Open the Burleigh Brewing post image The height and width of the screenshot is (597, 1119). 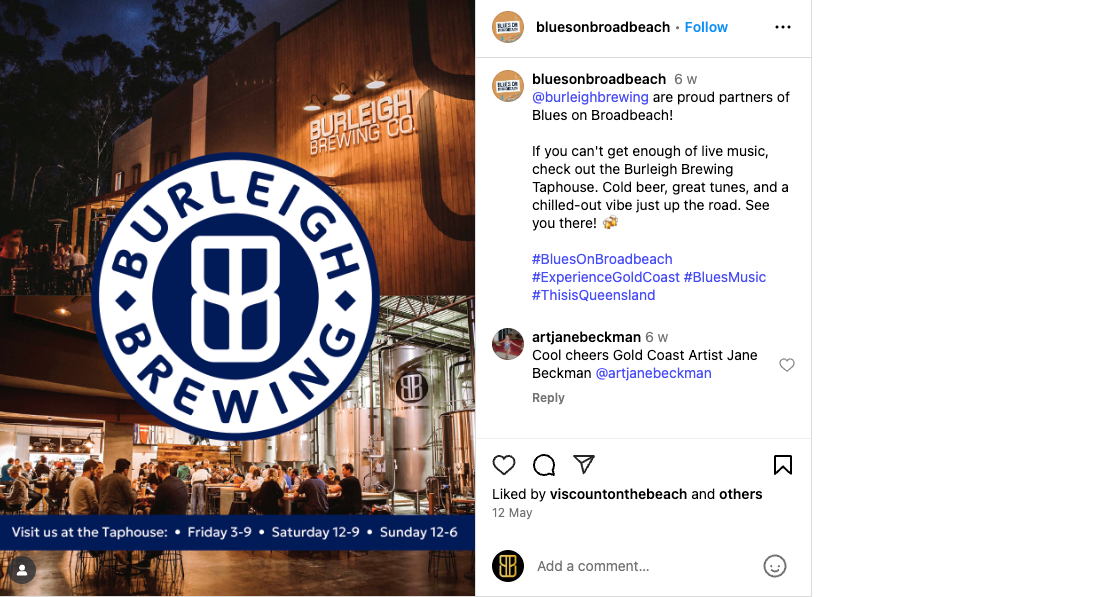[238, 298]
